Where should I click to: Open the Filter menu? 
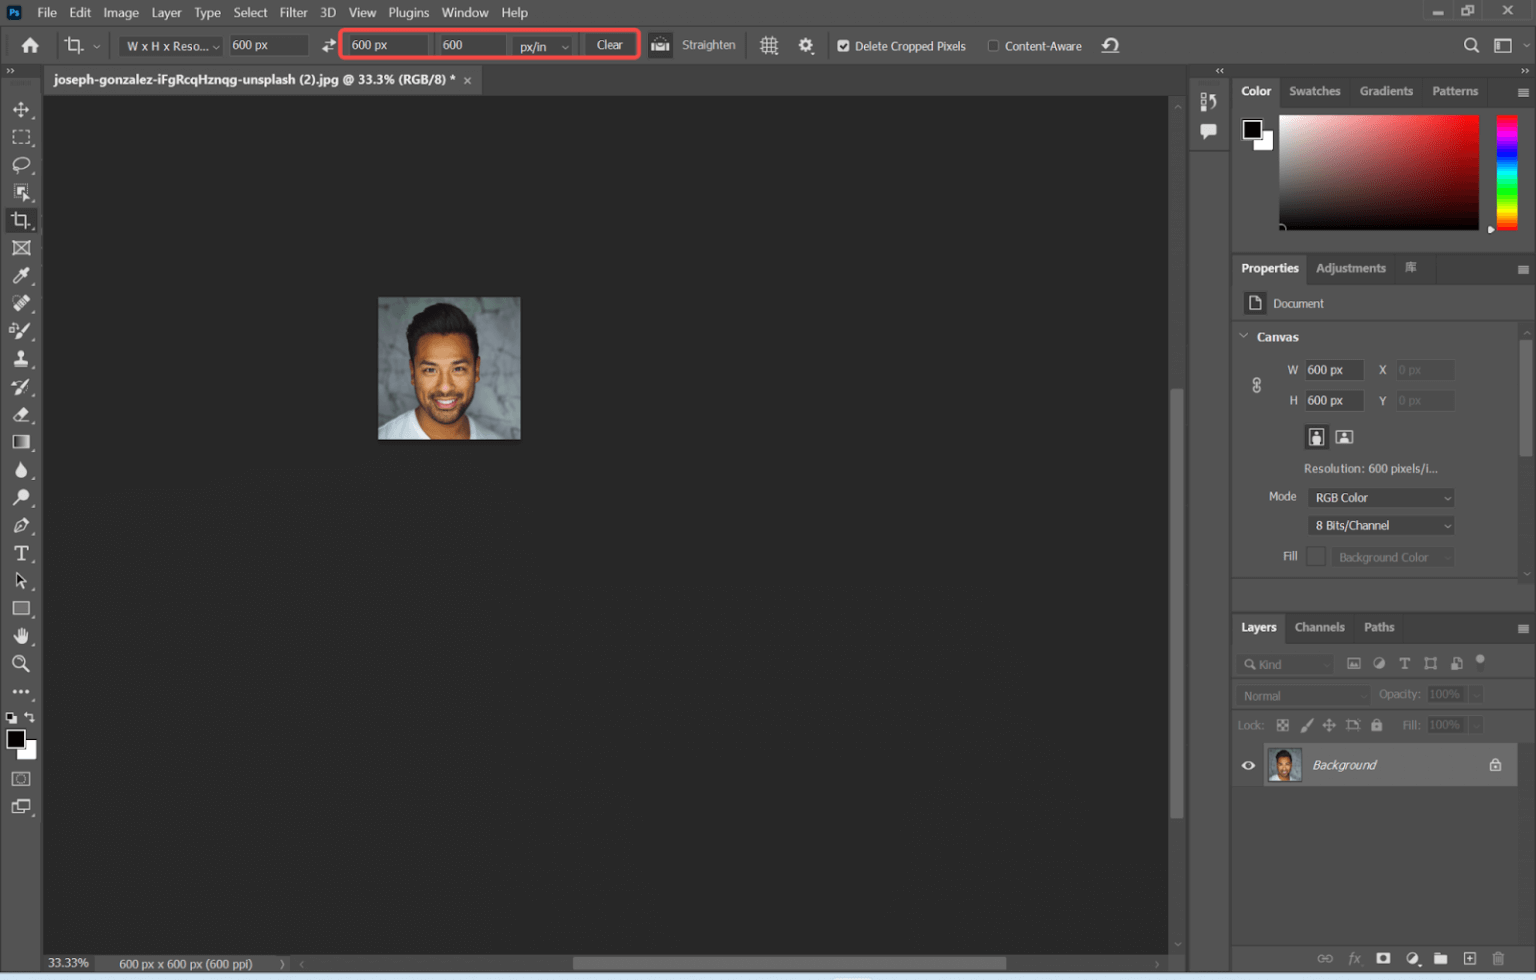pyautogui.click(x=293, y=13)
